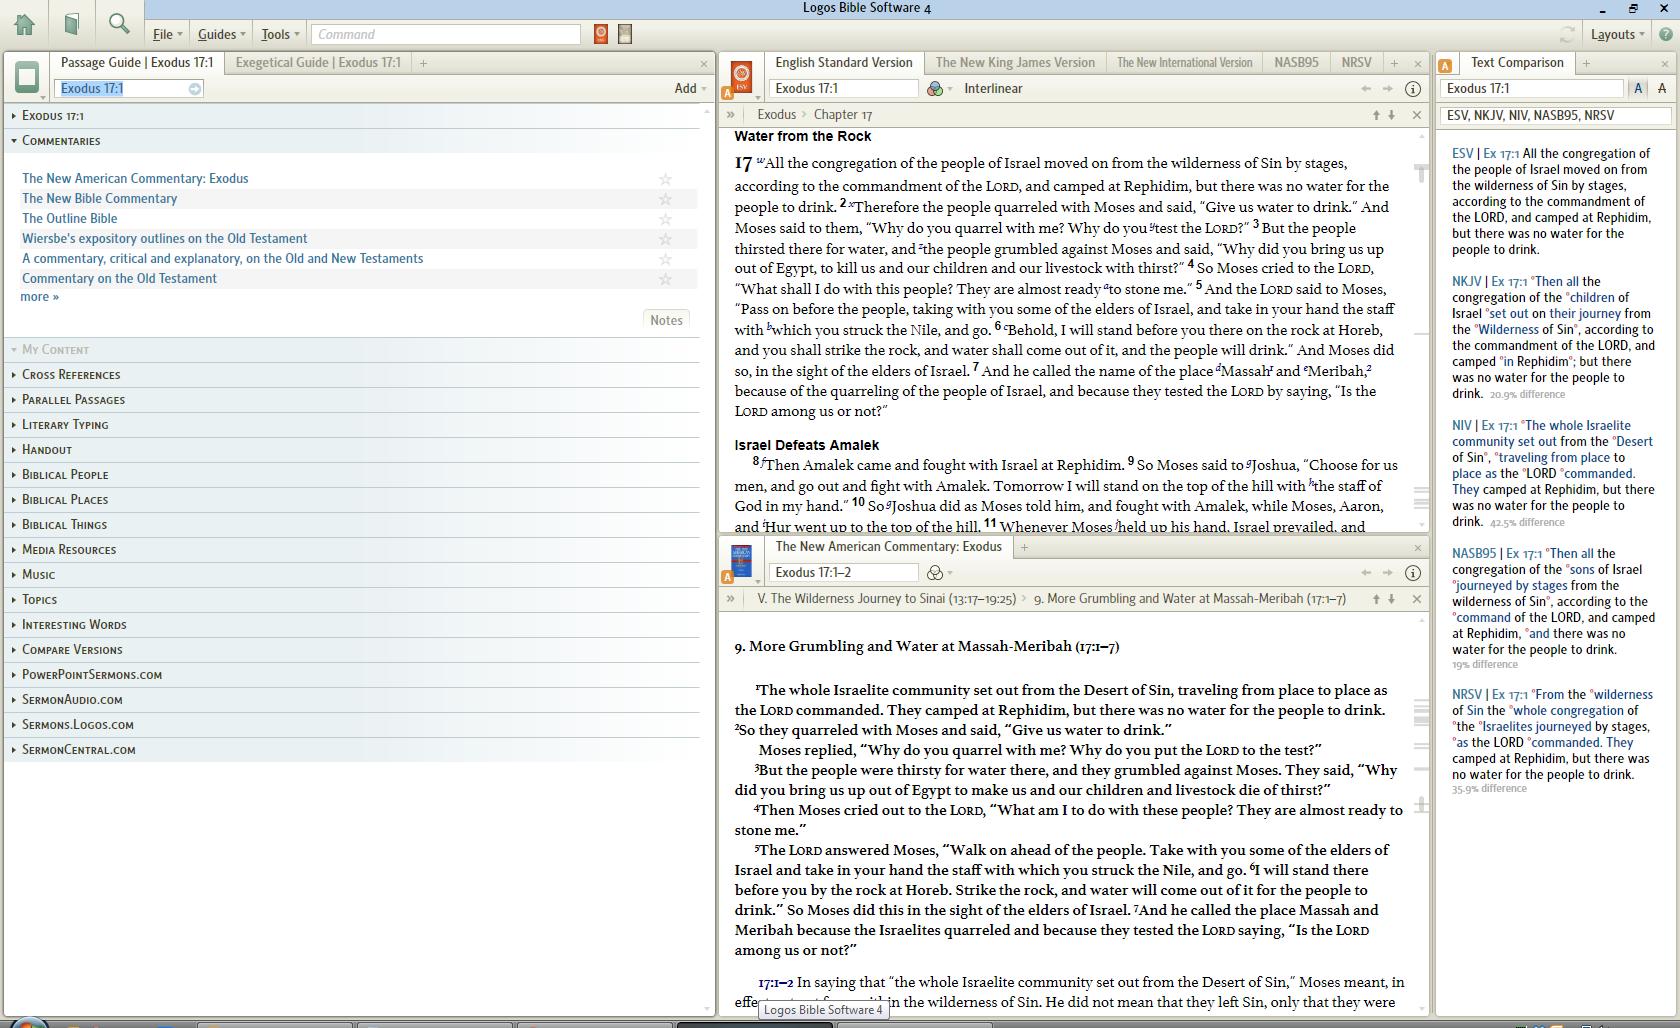Open the visual filters icon in ESV panel
This screenshot has height=1028, width=1680.
click(935, 89)
